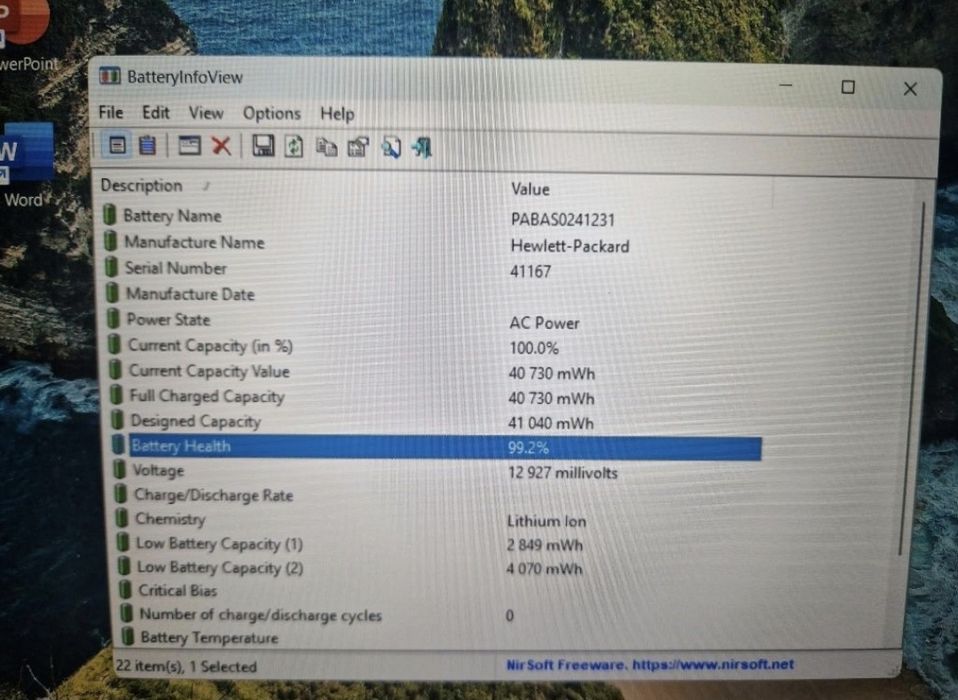Viewport: 958px width, 700px height.
Task: Sort by the Description column header
Action: (142, 185)
